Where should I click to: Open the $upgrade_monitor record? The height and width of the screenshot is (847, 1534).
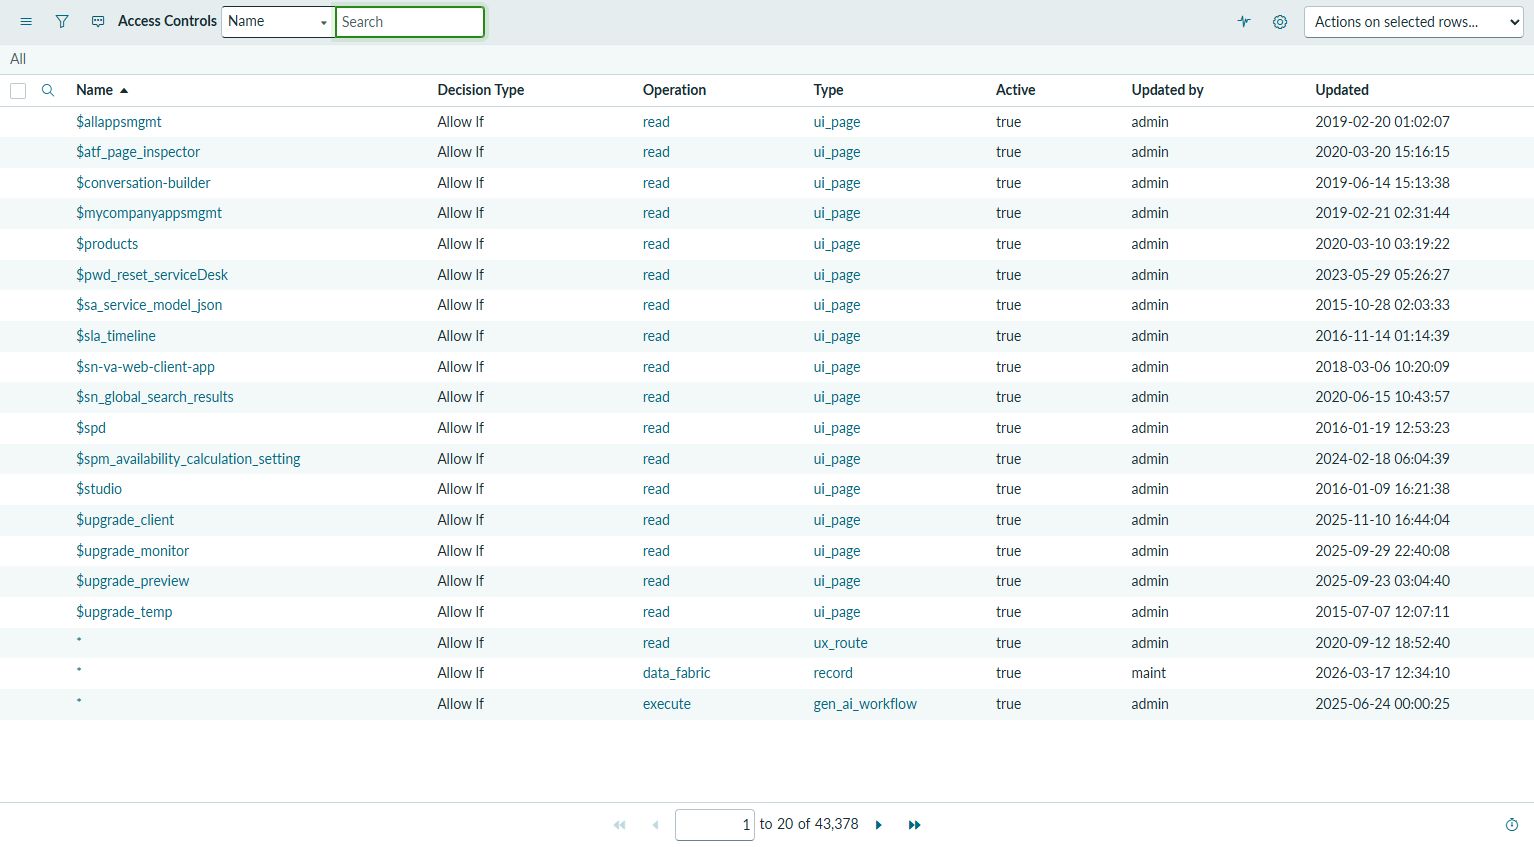132,551
